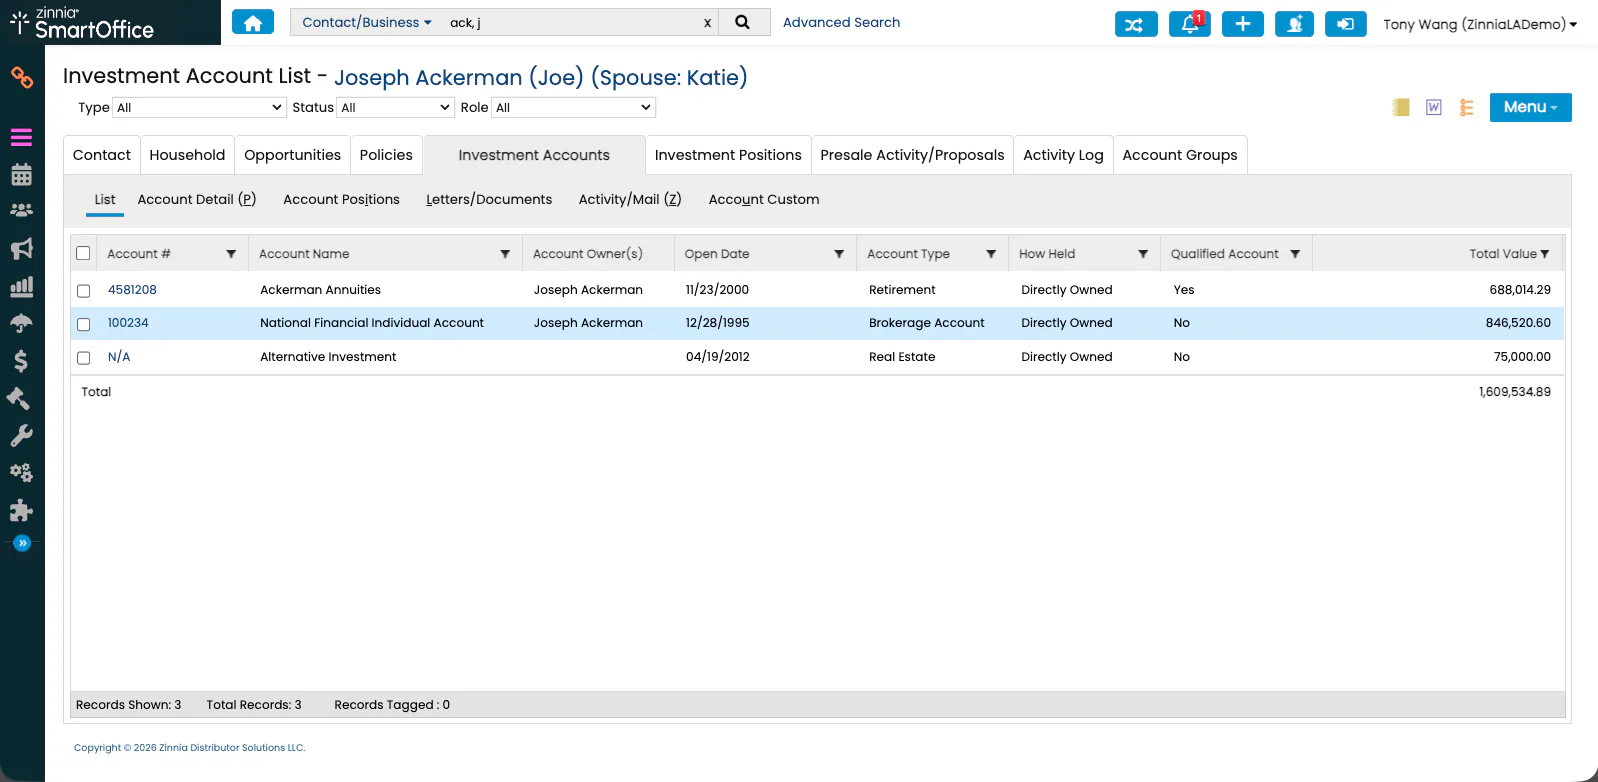
Task: Open the gears settings sidebar icon
Action: tap(22, 472)
